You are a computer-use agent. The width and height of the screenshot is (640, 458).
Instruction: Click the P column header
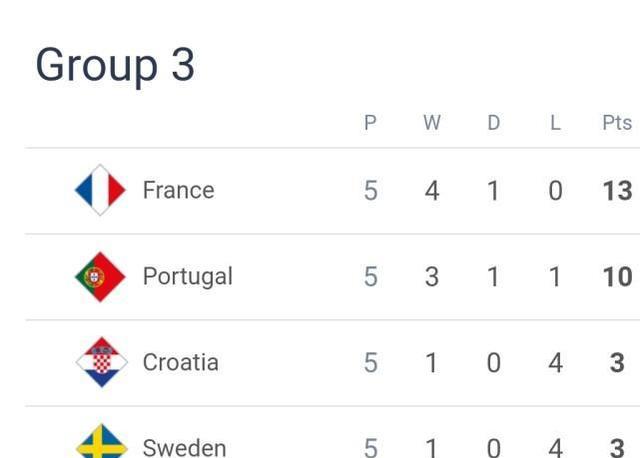click(370, 123)
